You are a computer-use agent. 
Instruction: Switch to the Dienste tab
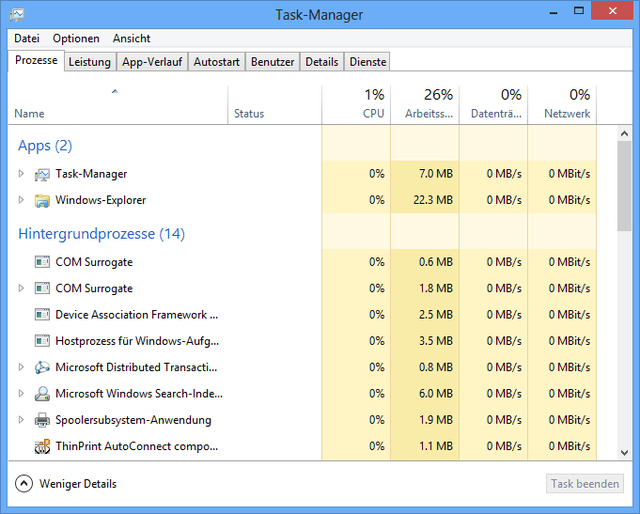367,62
